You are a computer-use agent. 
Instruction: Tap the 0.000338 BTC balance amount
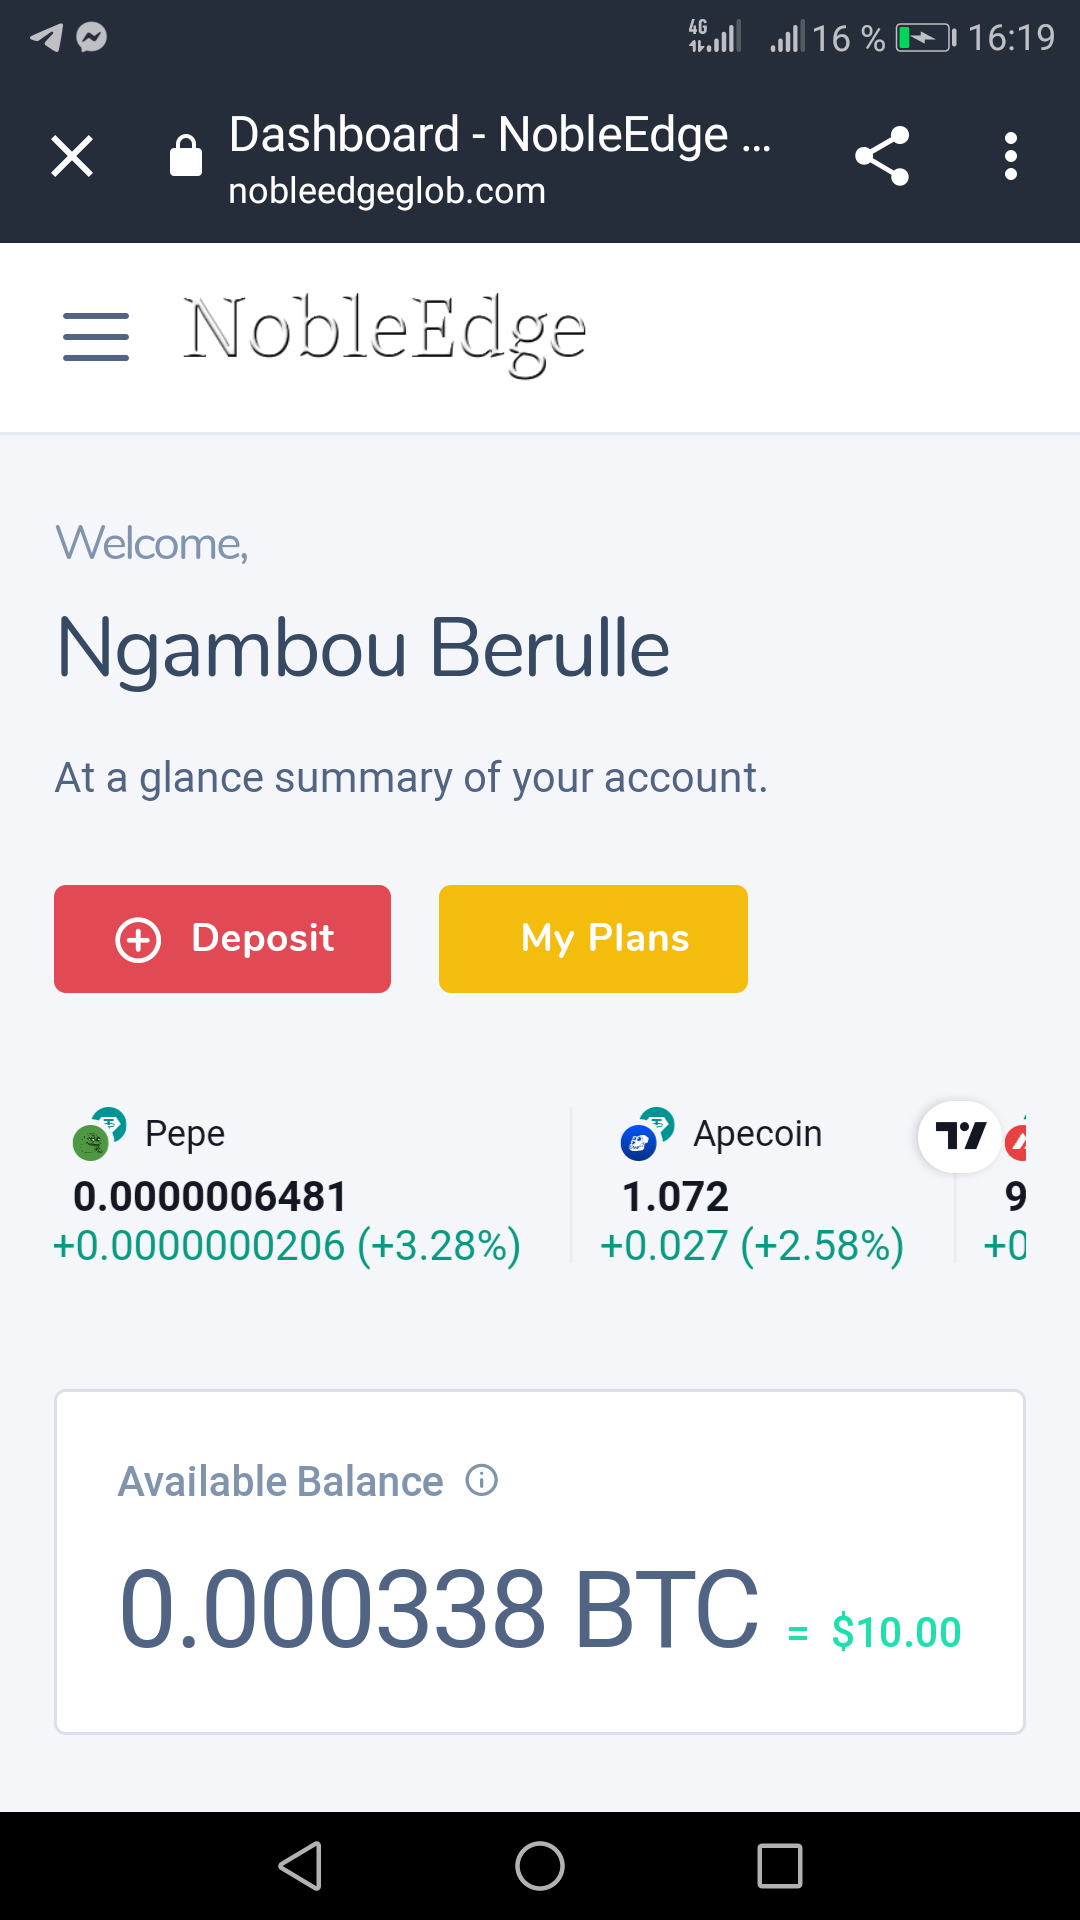click(x=439, y=1609)
